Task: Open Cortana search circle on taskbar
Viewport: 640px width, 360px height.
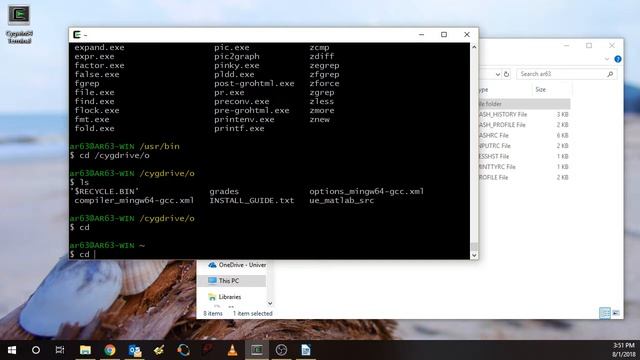Action: click(36, 350)
